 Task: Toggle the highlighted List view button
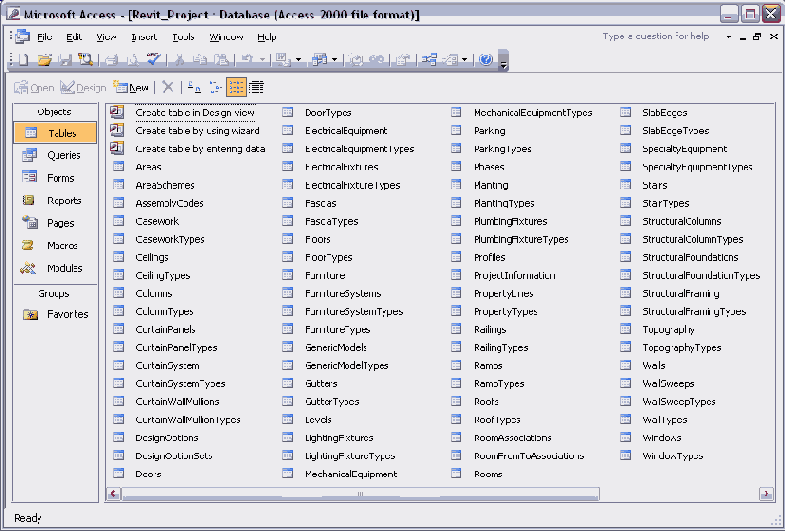pyautogui.click(x=236, y=87)
